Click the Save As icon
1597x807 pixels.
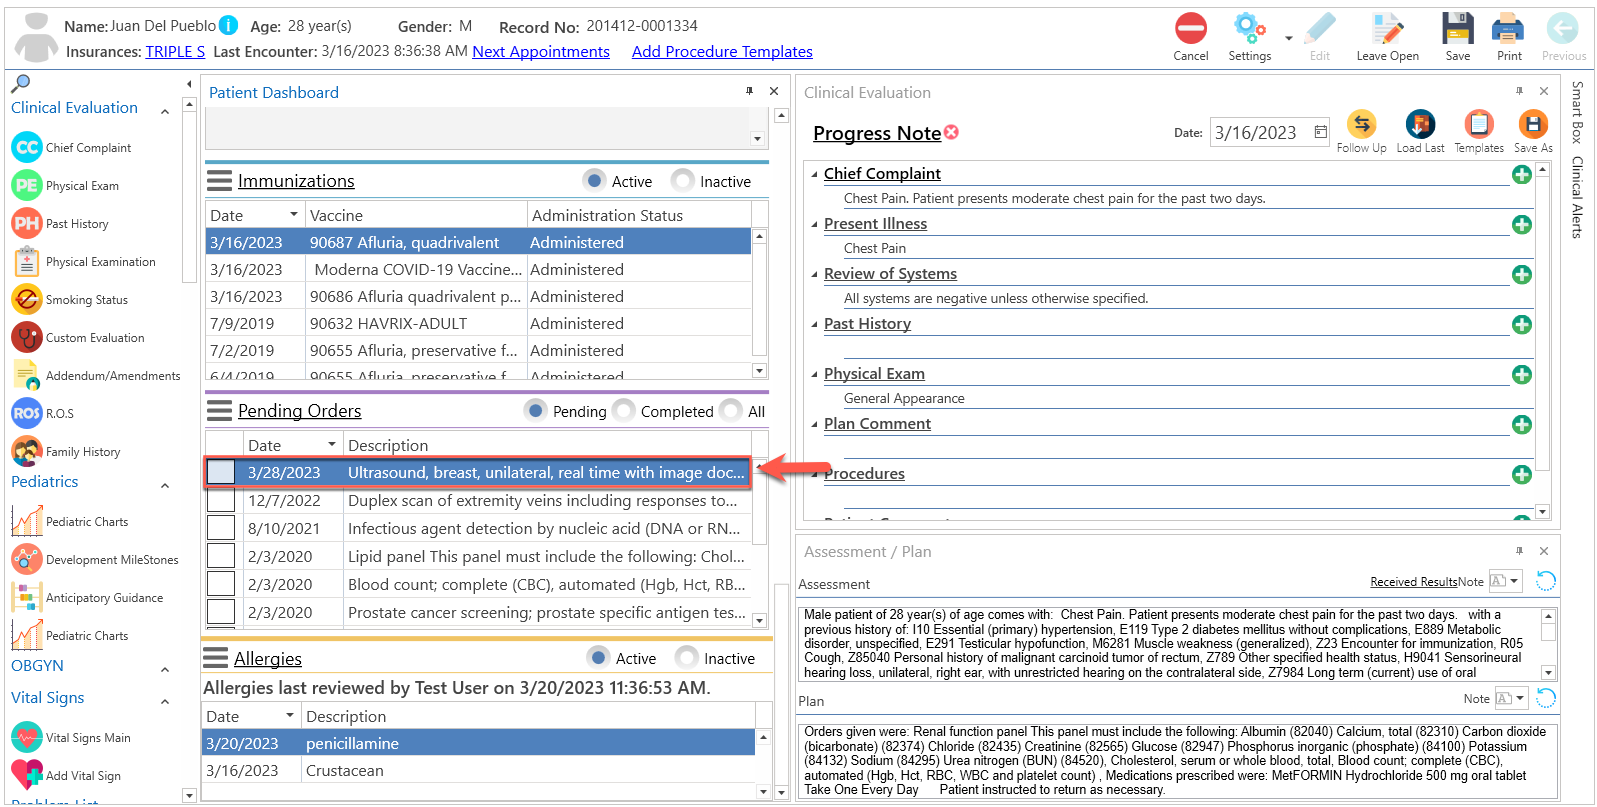[1533, 124]
